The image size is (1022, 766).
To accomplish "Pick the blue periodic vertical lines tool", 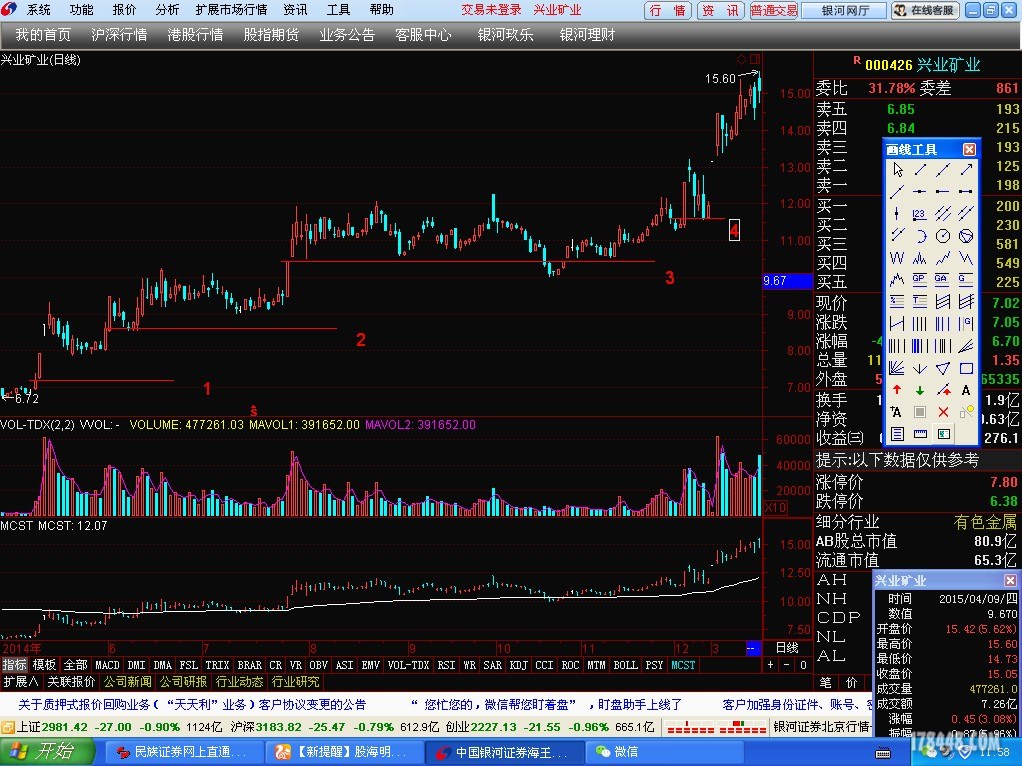I will tap(920, 345).
